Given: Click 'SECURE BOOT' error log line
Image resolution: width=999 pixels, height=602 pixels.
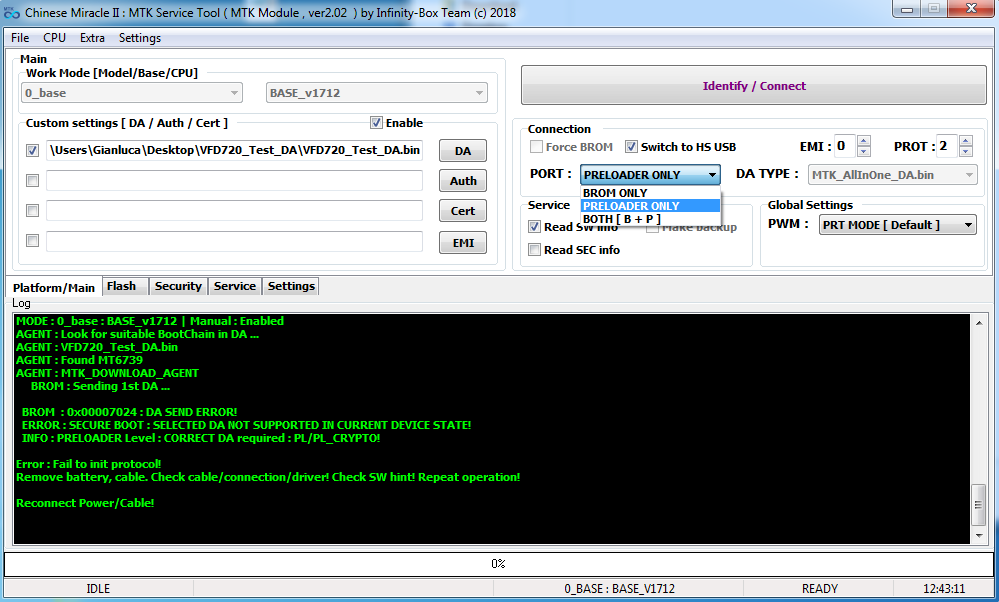Looking at the screenshot, I should [246, 425].
